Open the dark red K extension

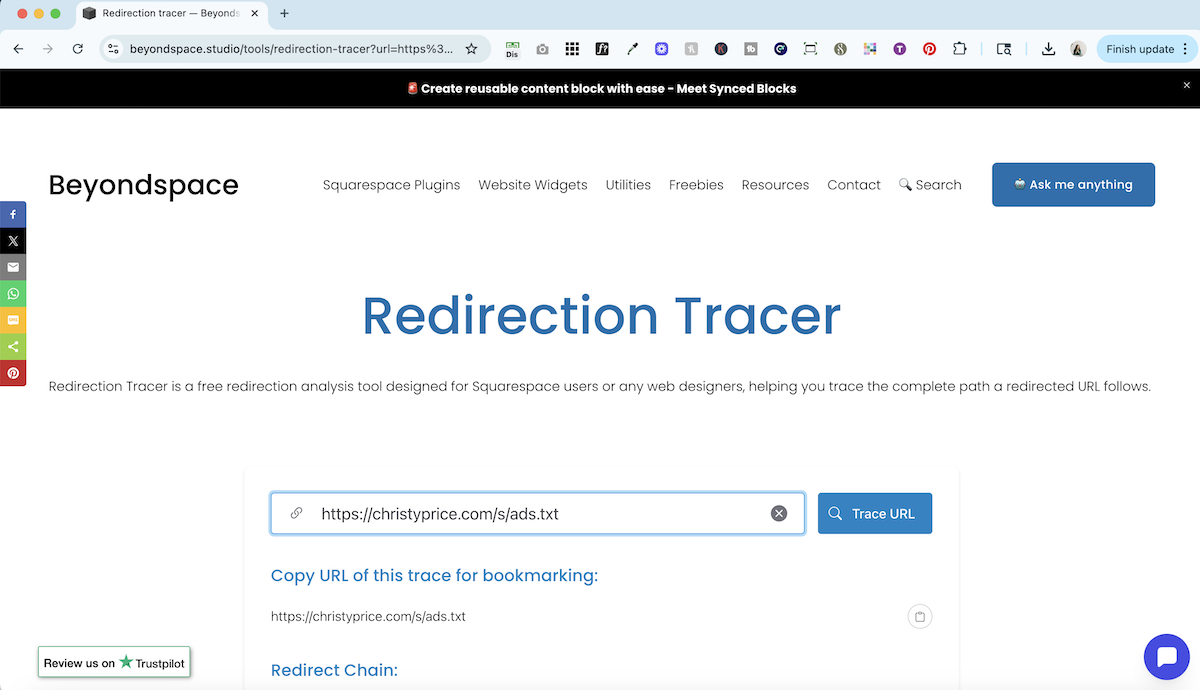pos(721,48)
